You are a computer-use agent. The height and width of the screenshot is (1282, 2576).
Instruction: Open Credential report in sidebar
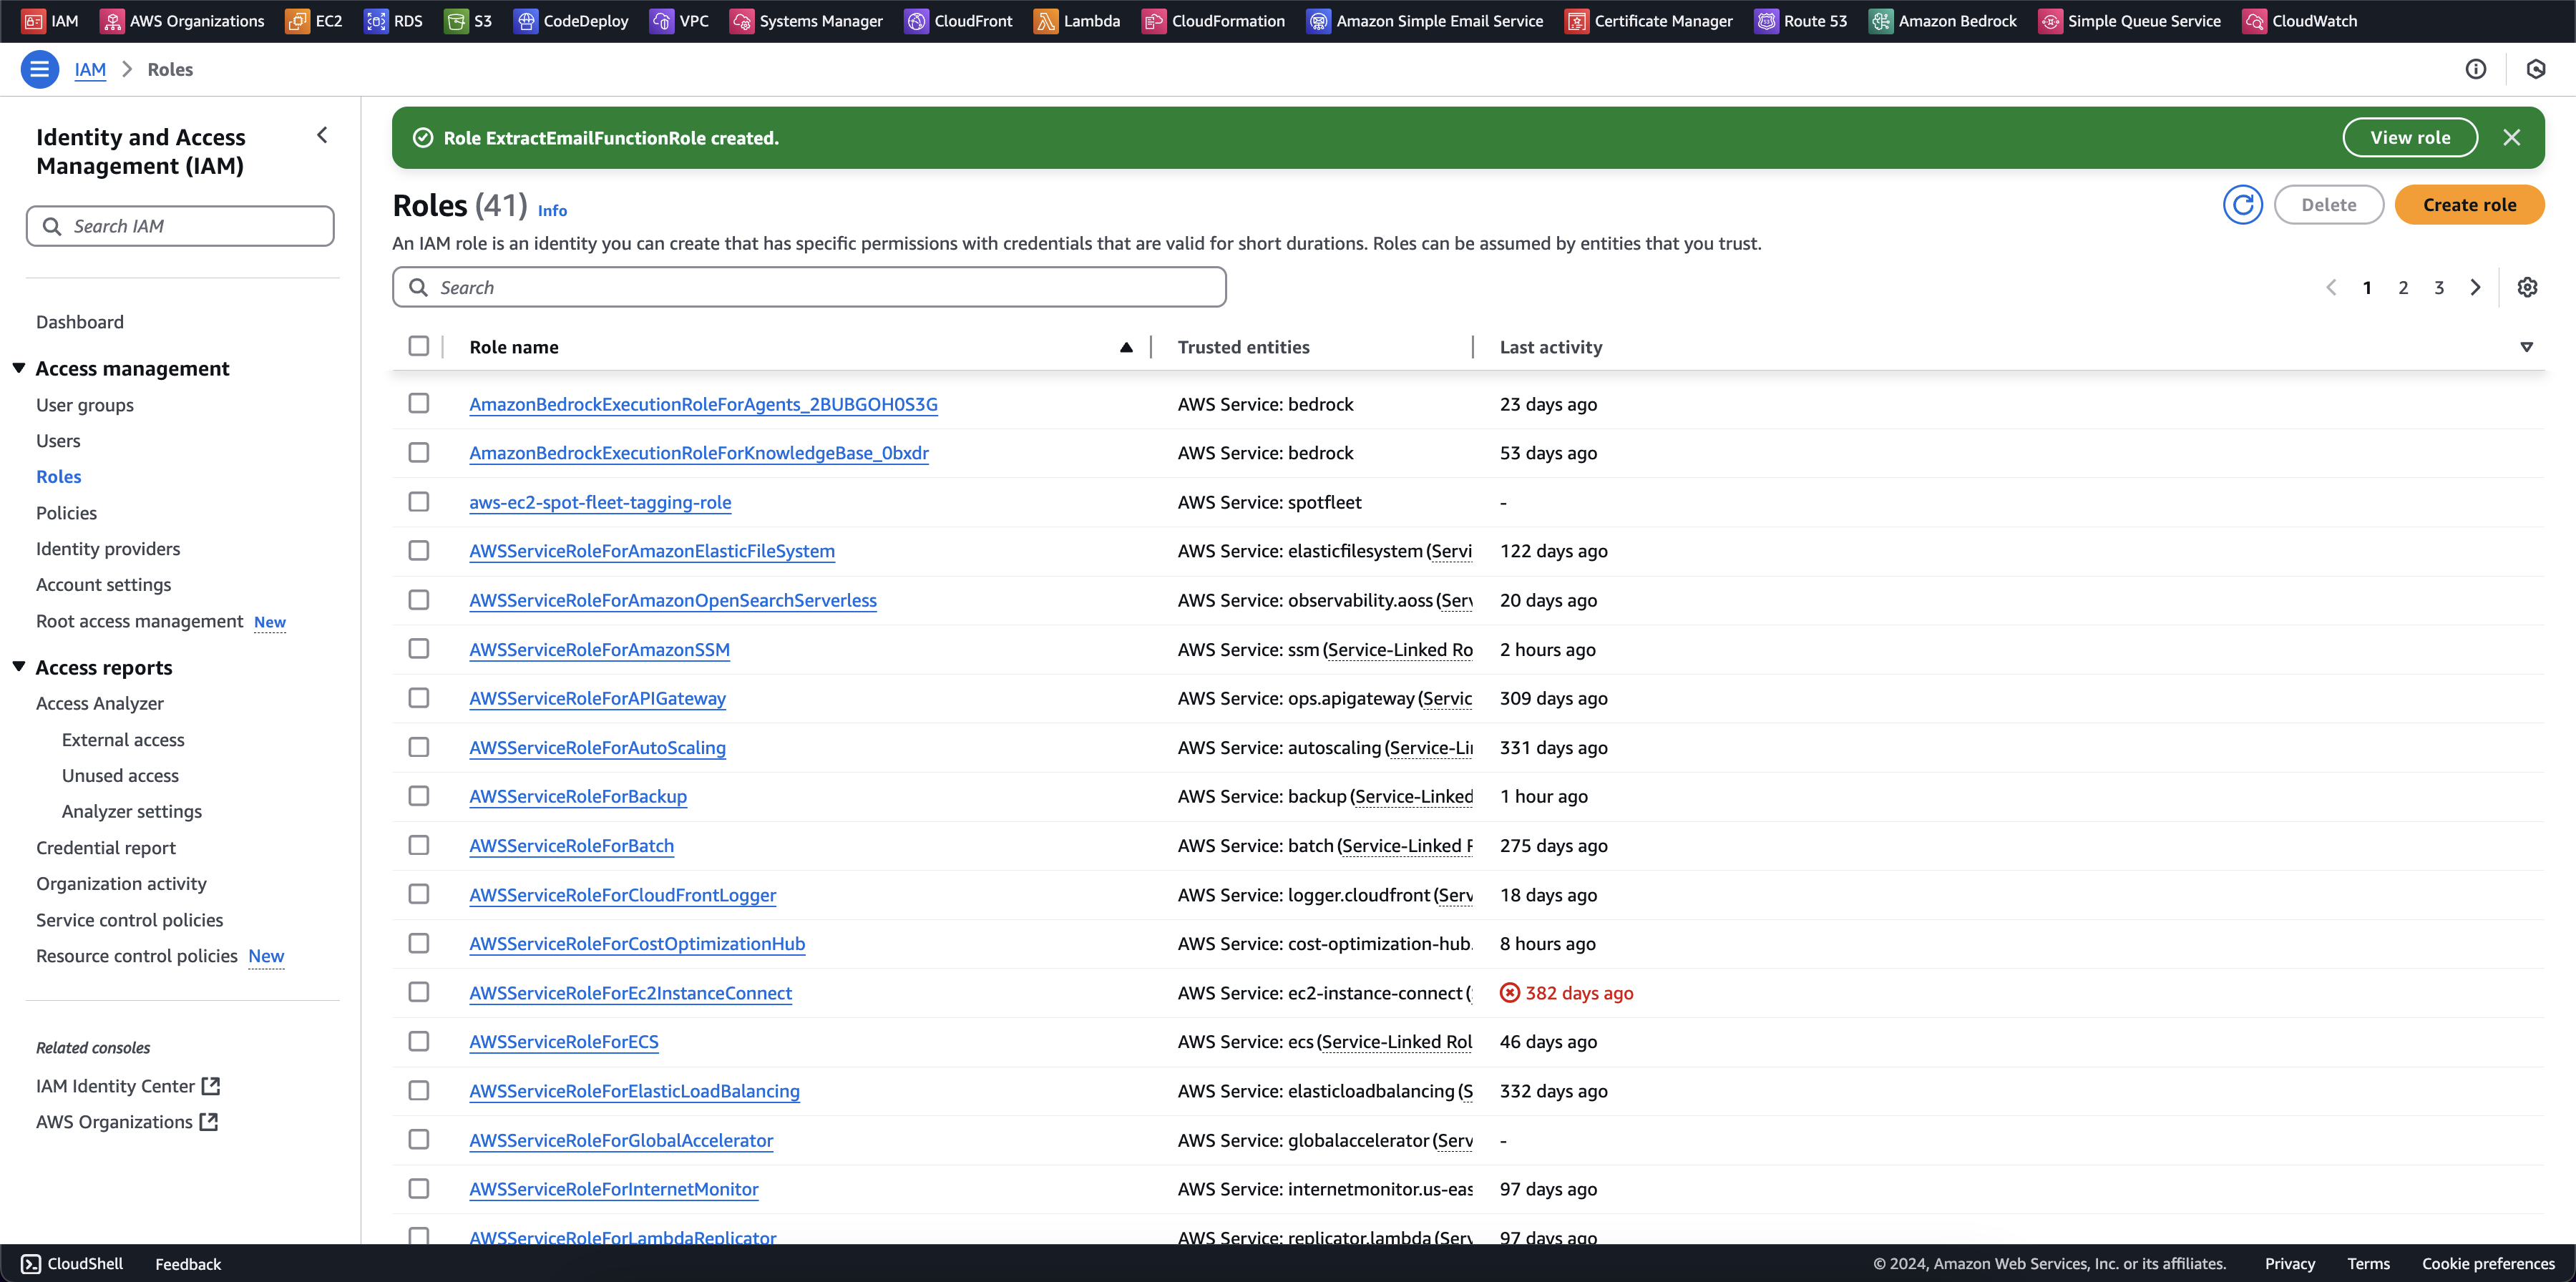[106, 848]
